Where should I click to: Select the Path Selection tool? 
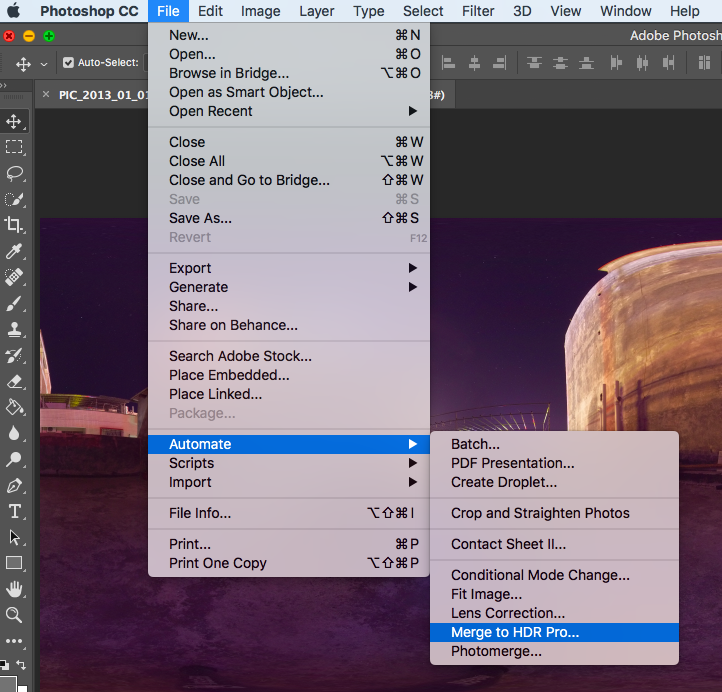[14, 537]
